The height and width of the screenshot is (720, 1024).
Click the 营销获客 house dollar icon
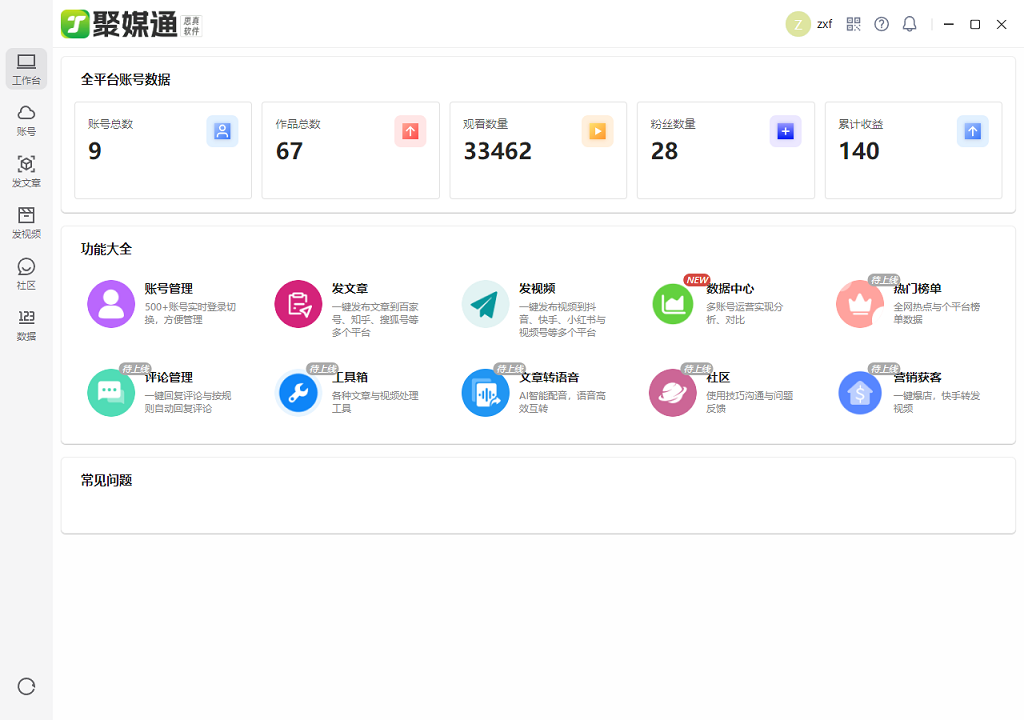(860, 393)
